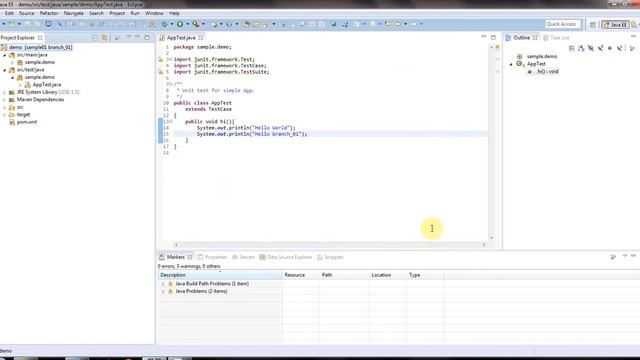Minimize the Project Explorer panel
The image size is (640, 360).
138,37
